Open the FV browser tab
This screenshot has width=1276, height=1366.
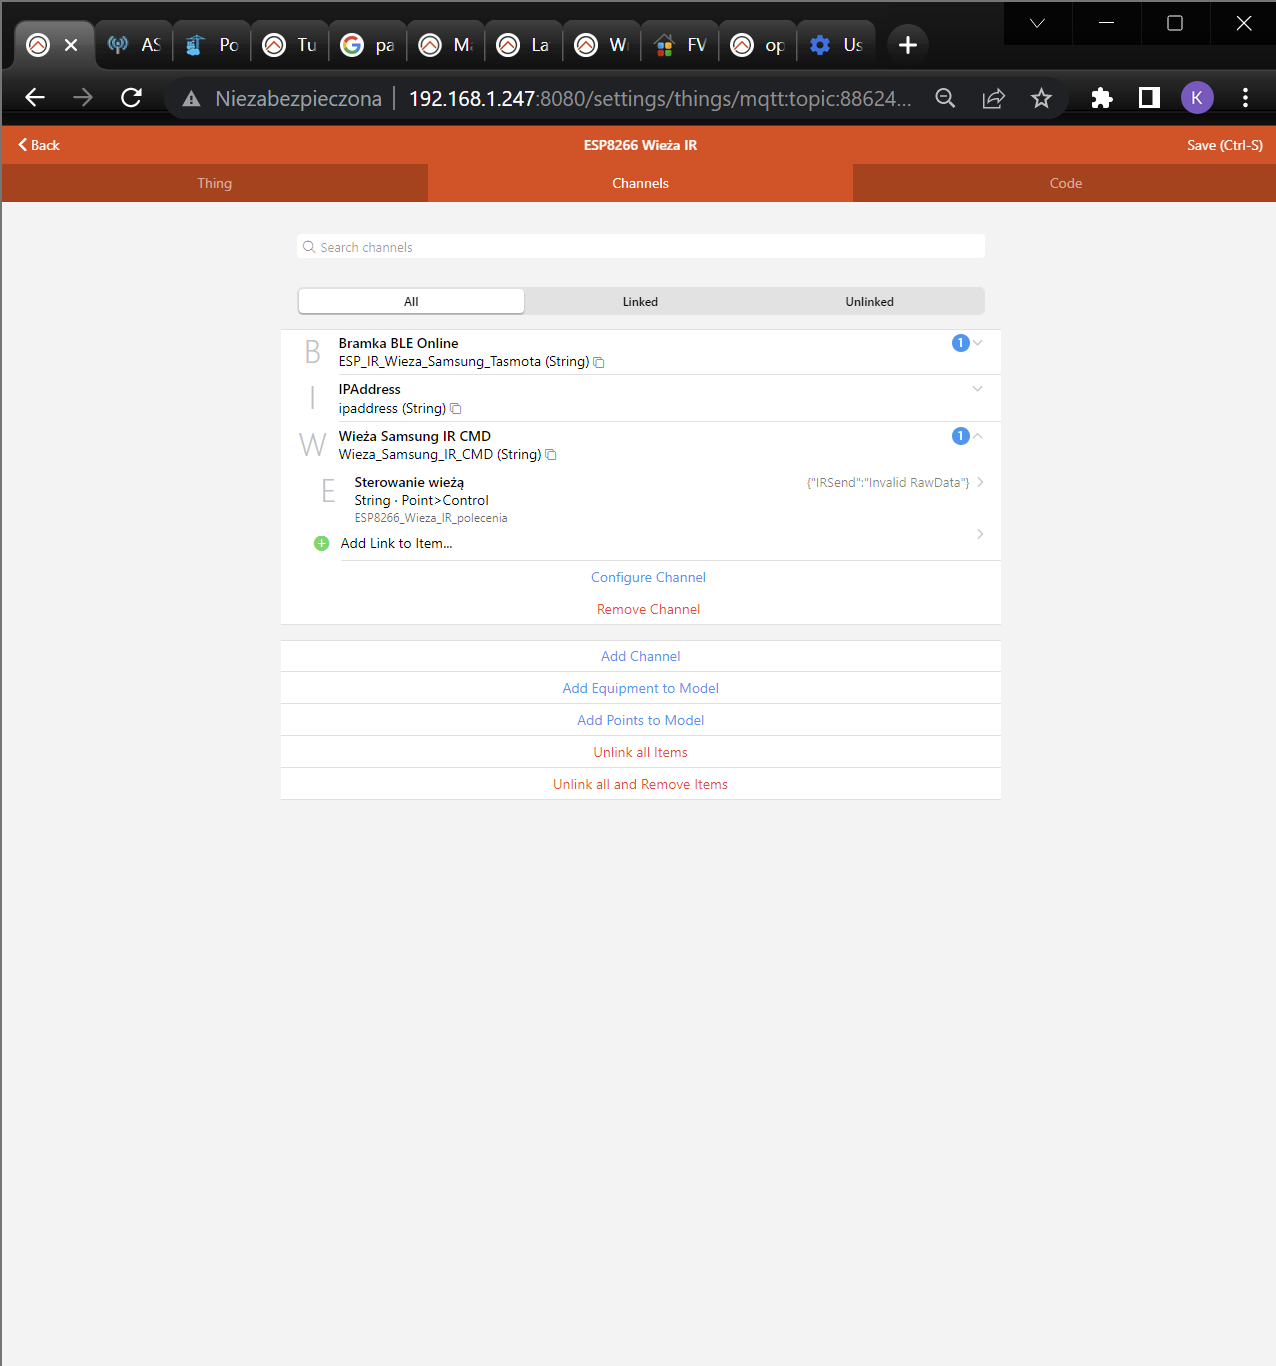pos(680,45)
